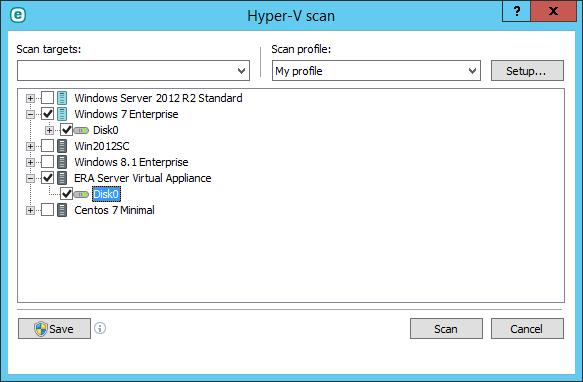Click the server icon for Windows 7 Enterprise
The image size is (583, 382).
click(62, 114)
